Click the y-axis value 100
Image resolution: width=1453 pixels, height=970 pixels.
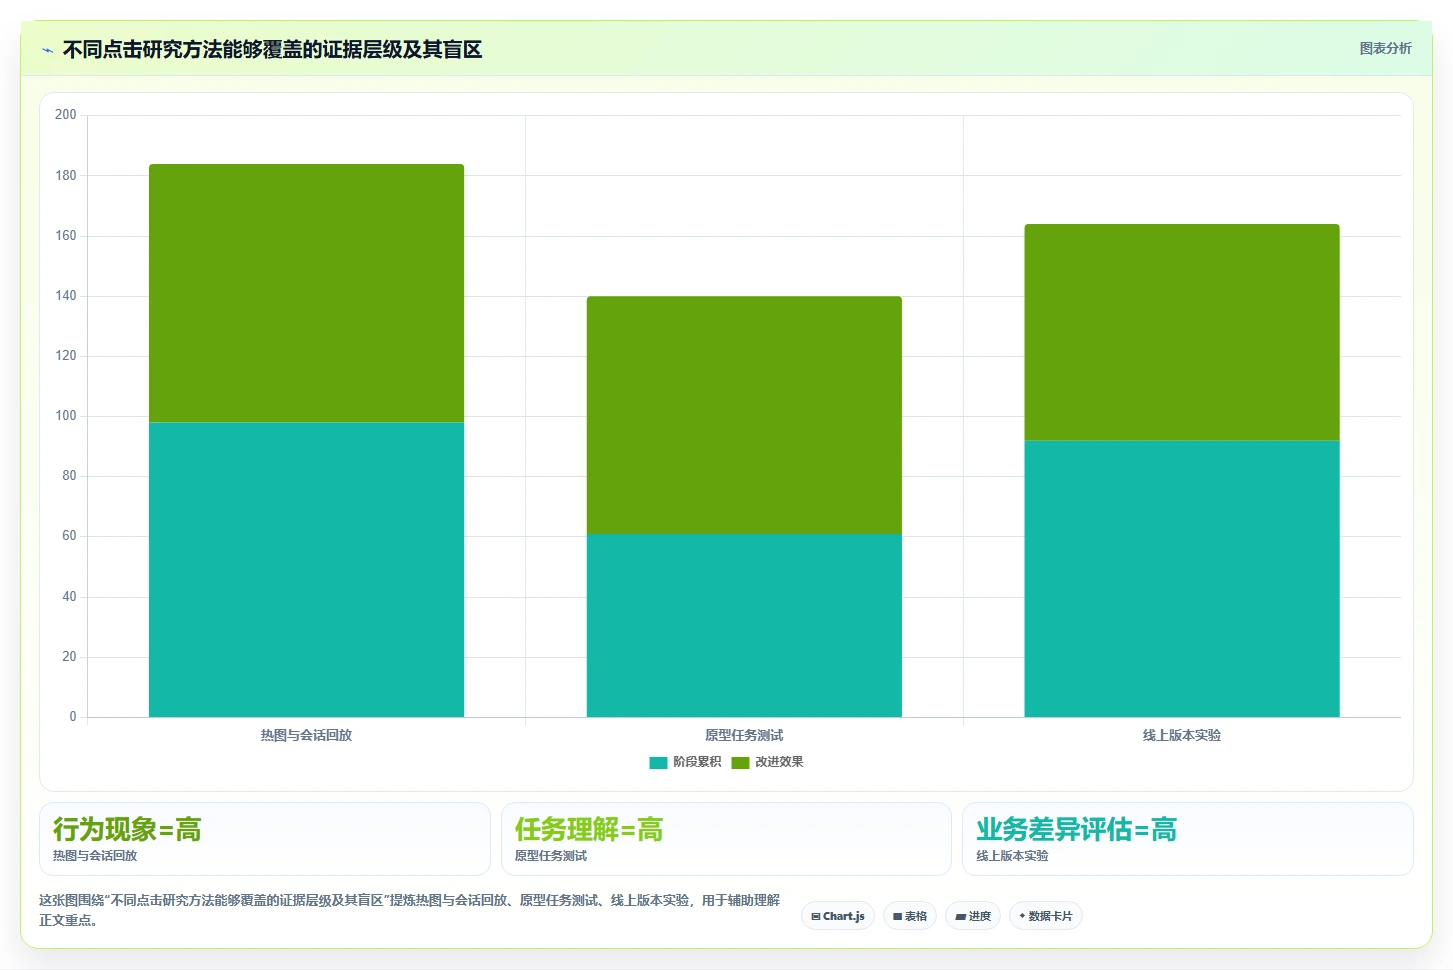pos(66,416)
